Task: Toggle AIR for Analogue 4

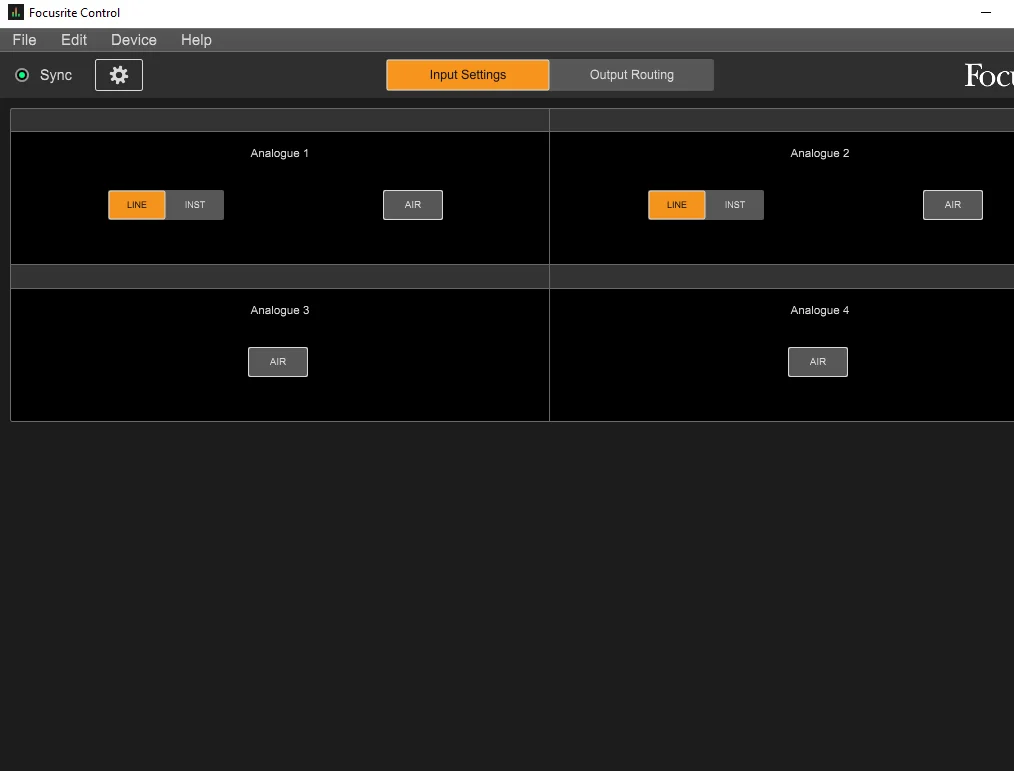Action: click(818, 362)
